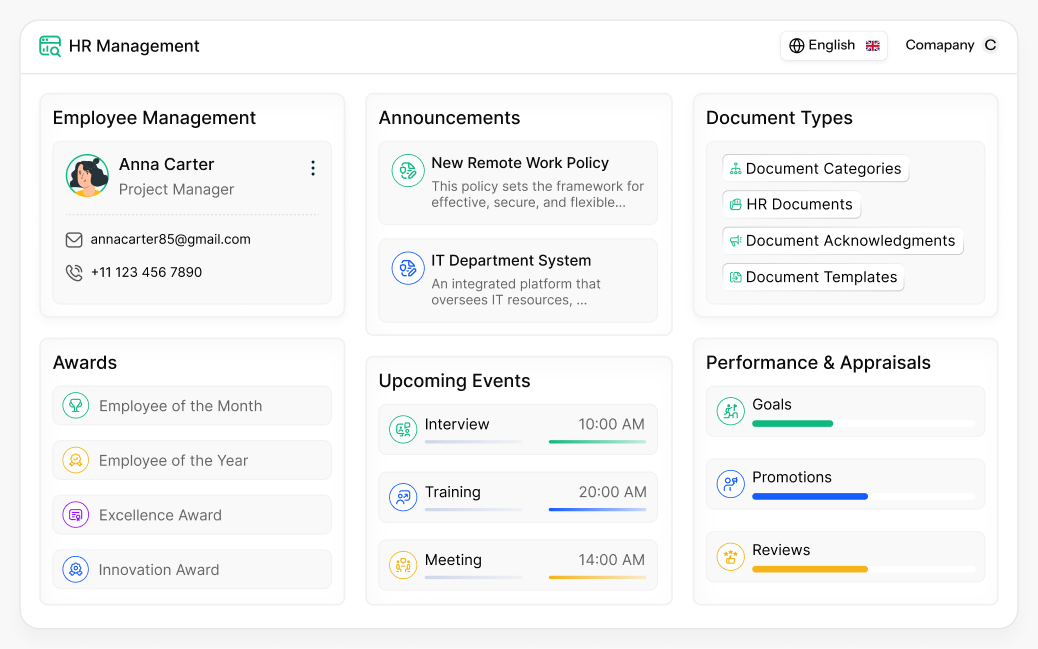The height and width of the screenshot is (649, 1038).
Task: Click the Interview event icon
Action: pos(402,428)
